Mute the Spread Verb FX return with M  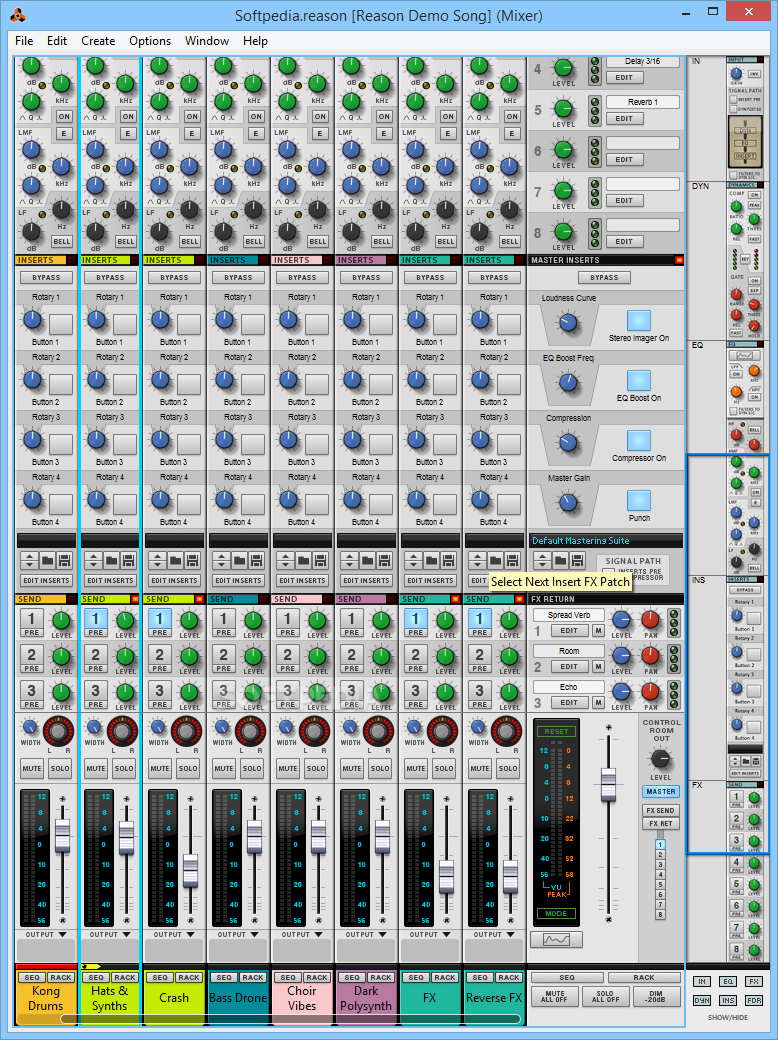[598, 631]
